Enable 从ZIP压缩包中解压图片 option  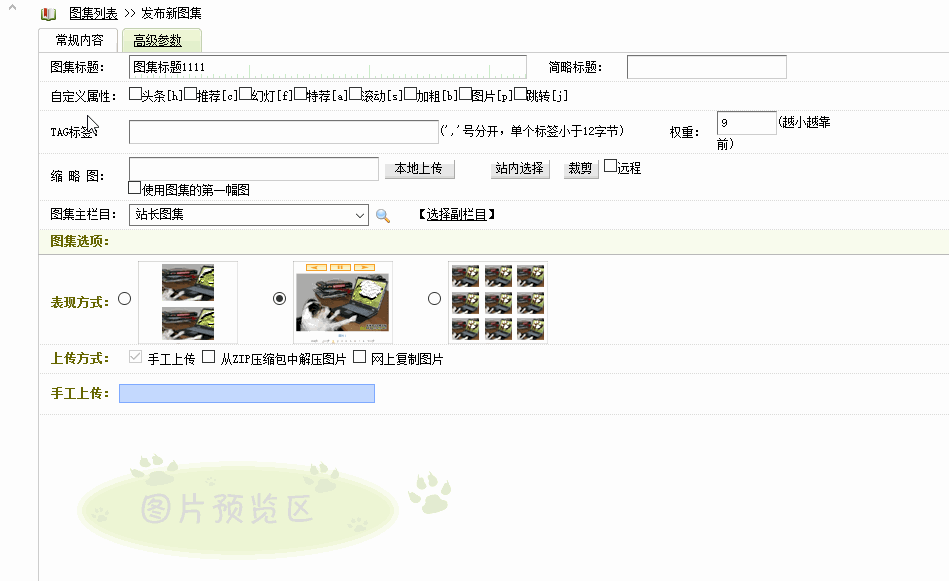209,357
